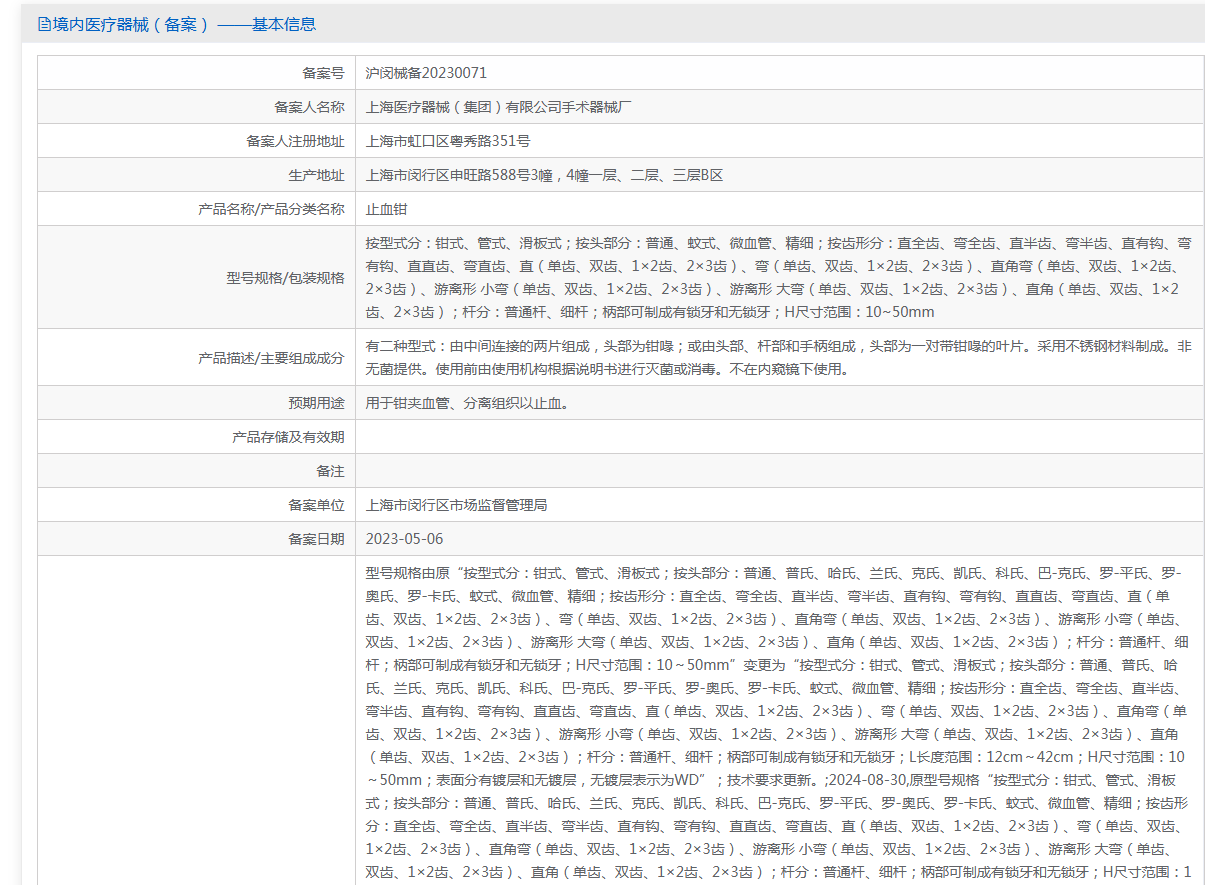The width and height of the screenshot is (1205, 885).
Task: Select the date 2023-05-06
Action: [405, 539]
